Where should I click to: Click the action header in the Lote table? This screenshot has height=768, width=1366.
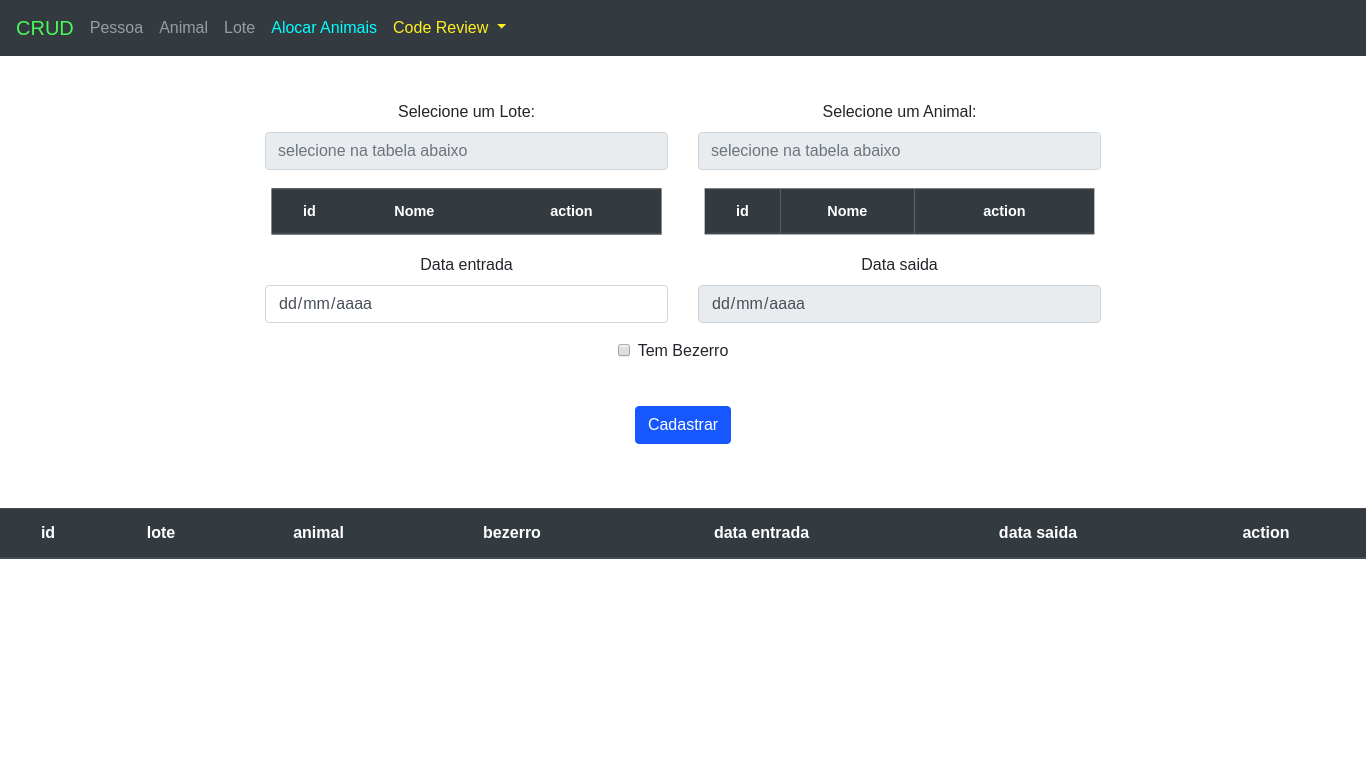pos(571,211)
